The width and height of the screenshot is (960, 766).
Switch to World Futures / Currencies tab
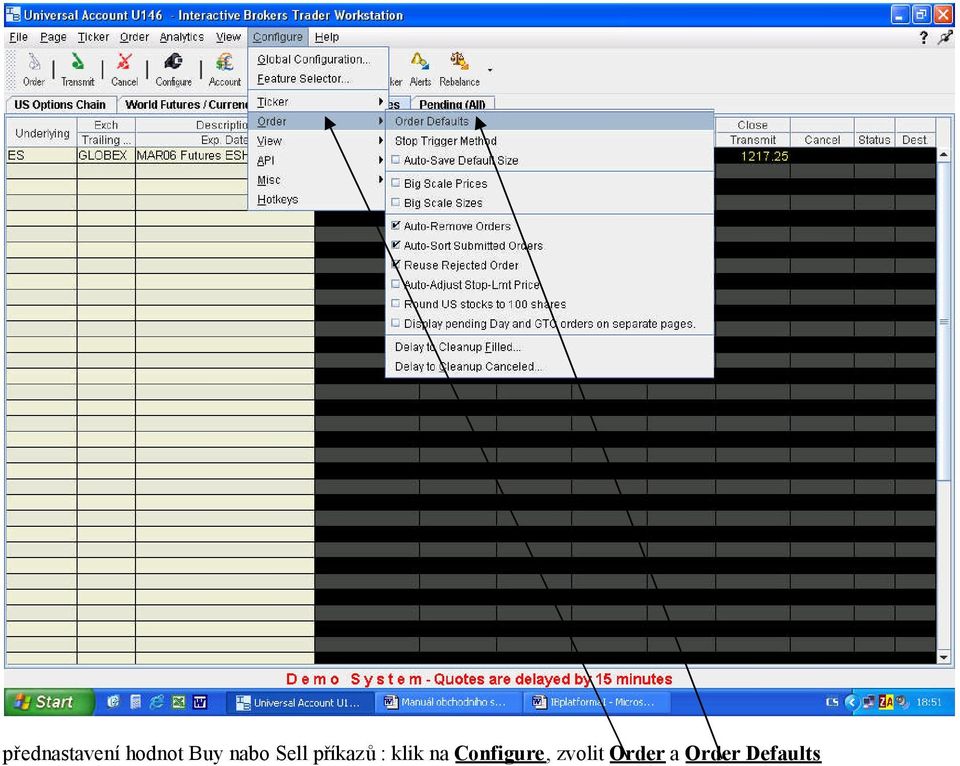point(184,105)
